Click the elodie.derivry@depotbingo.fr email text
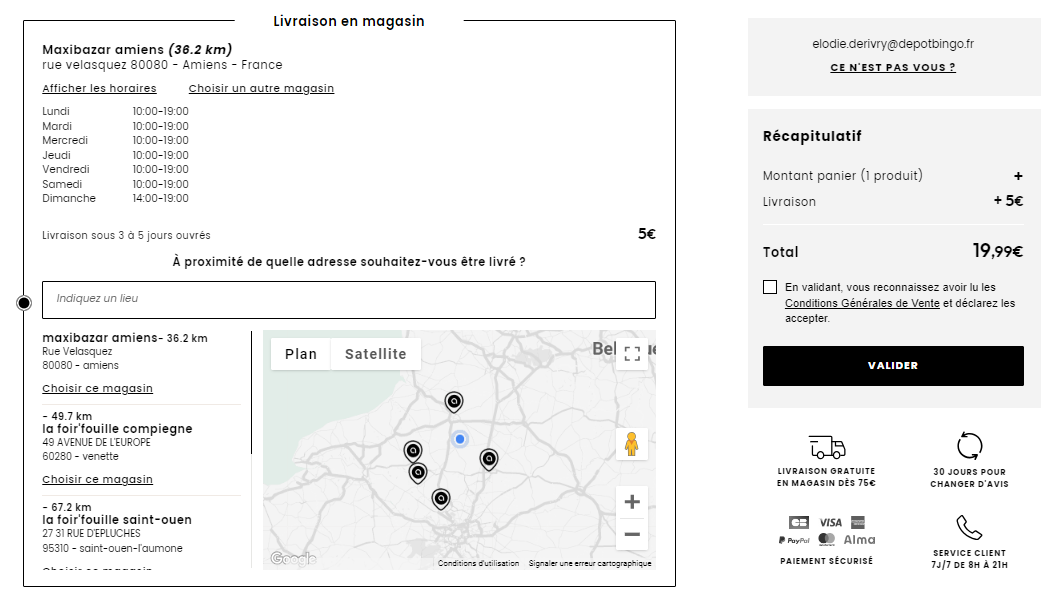This screenshot has width=1055, height=600. [x=893, y=44]
